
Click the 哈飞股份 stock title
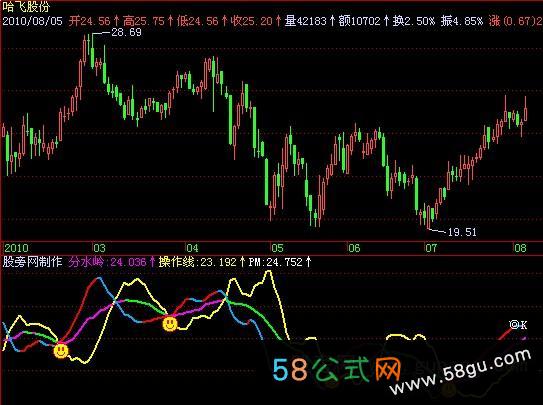26,7
